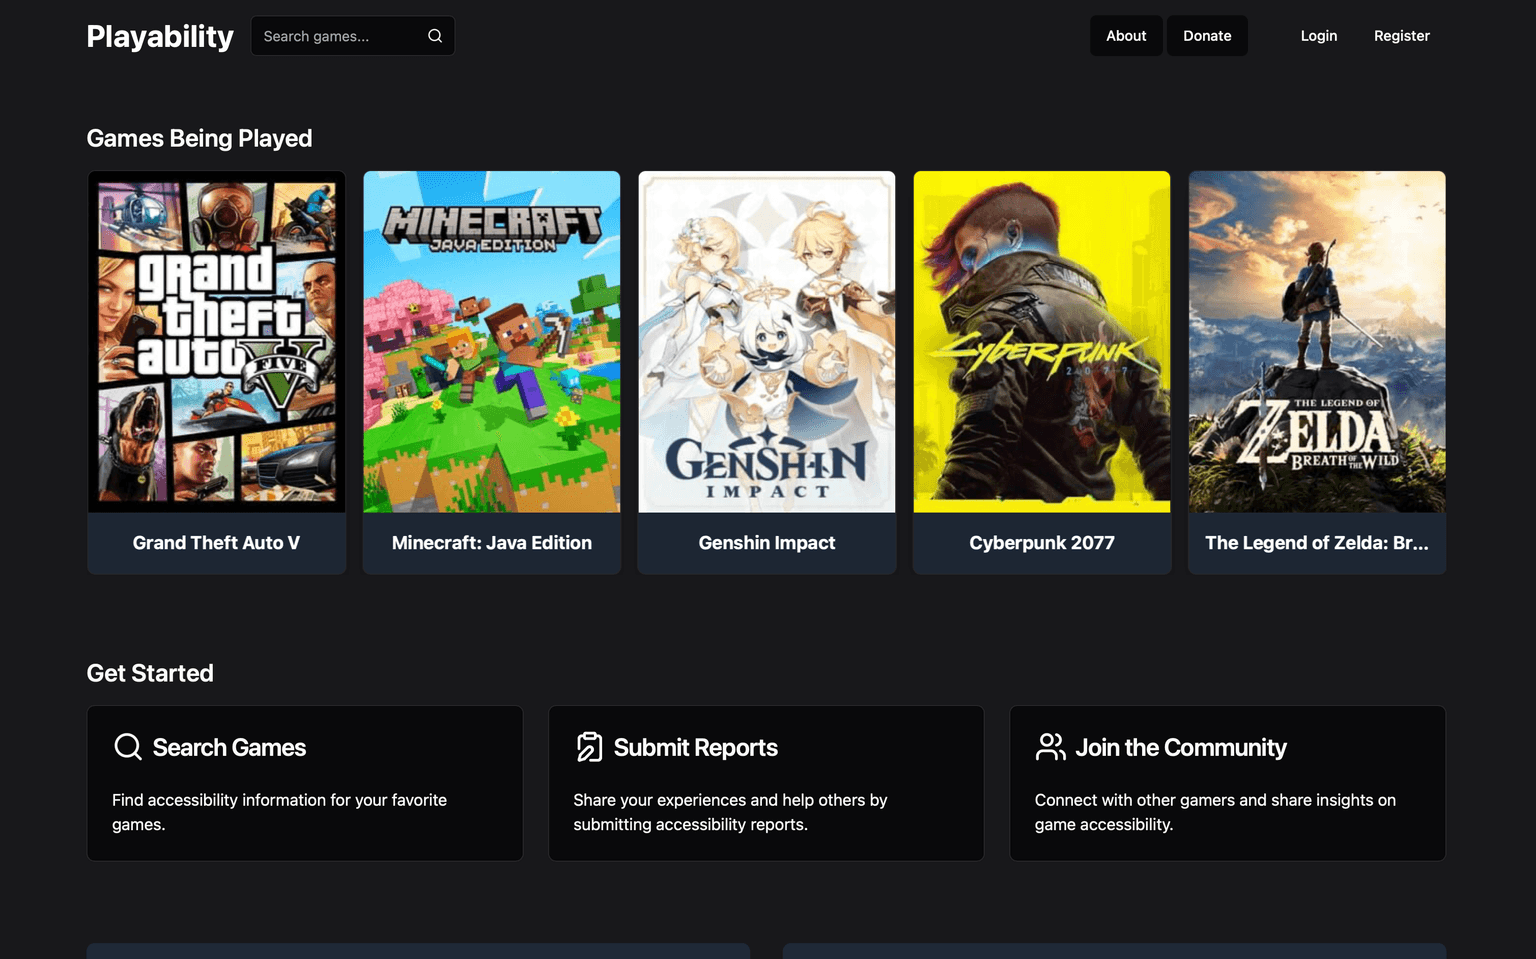
Task: Click the Submit Reports clipboard icon
Action: point(589,747)
